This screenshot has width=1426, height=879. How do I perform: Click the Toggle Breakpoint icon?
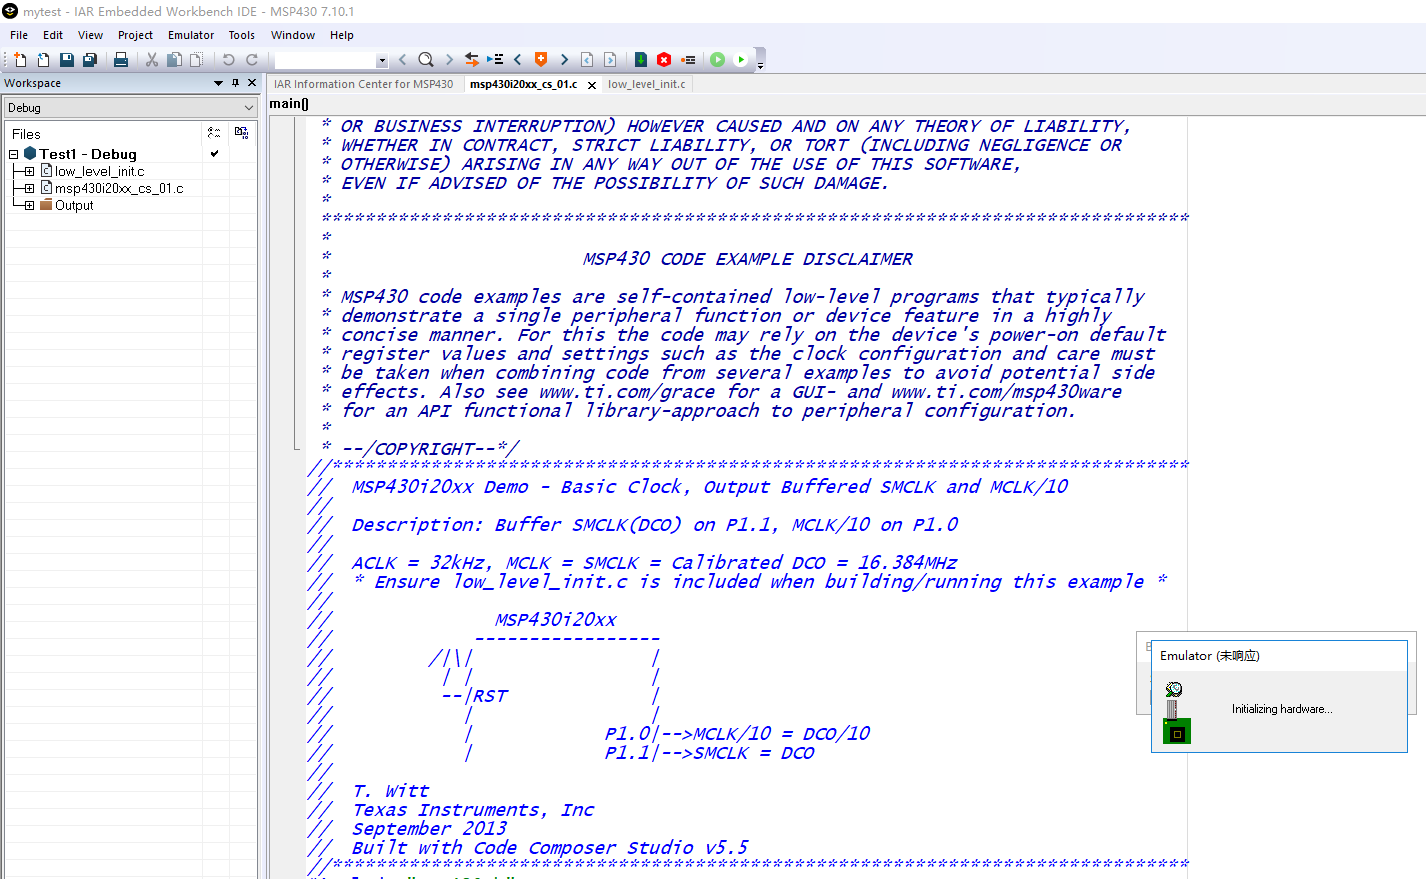pyautogui.click(x=689, y=60)
